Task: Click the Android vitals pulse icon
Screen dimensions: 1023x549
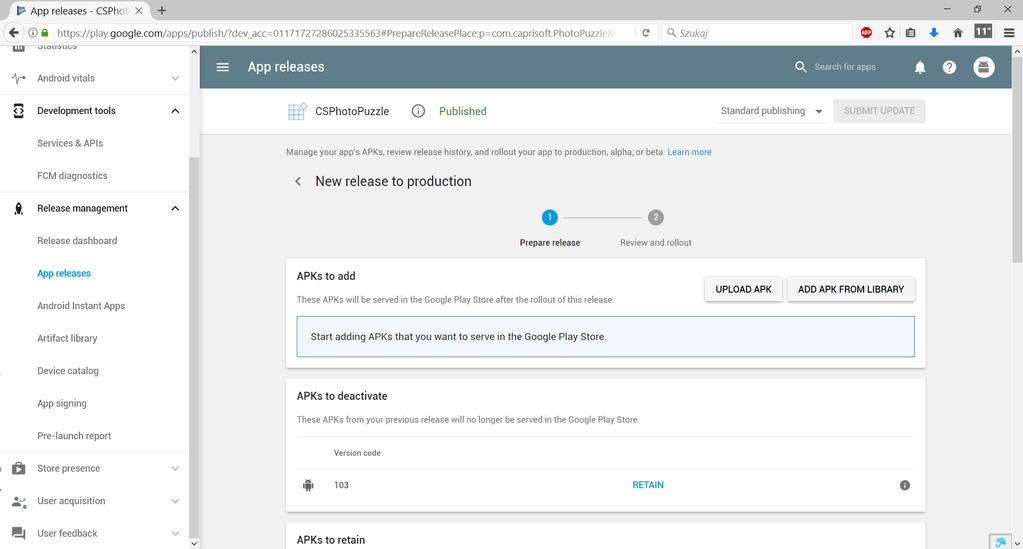Action: [x=18, y=78]
